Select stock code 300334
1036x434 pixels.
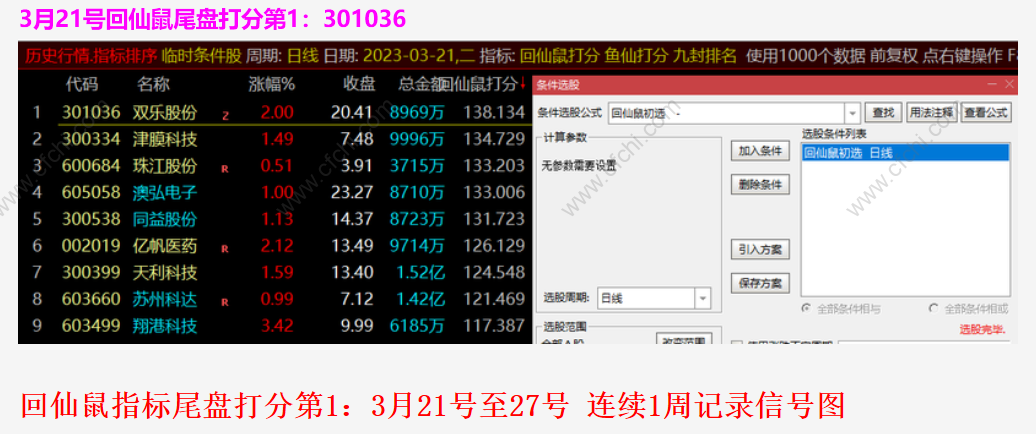91,139
